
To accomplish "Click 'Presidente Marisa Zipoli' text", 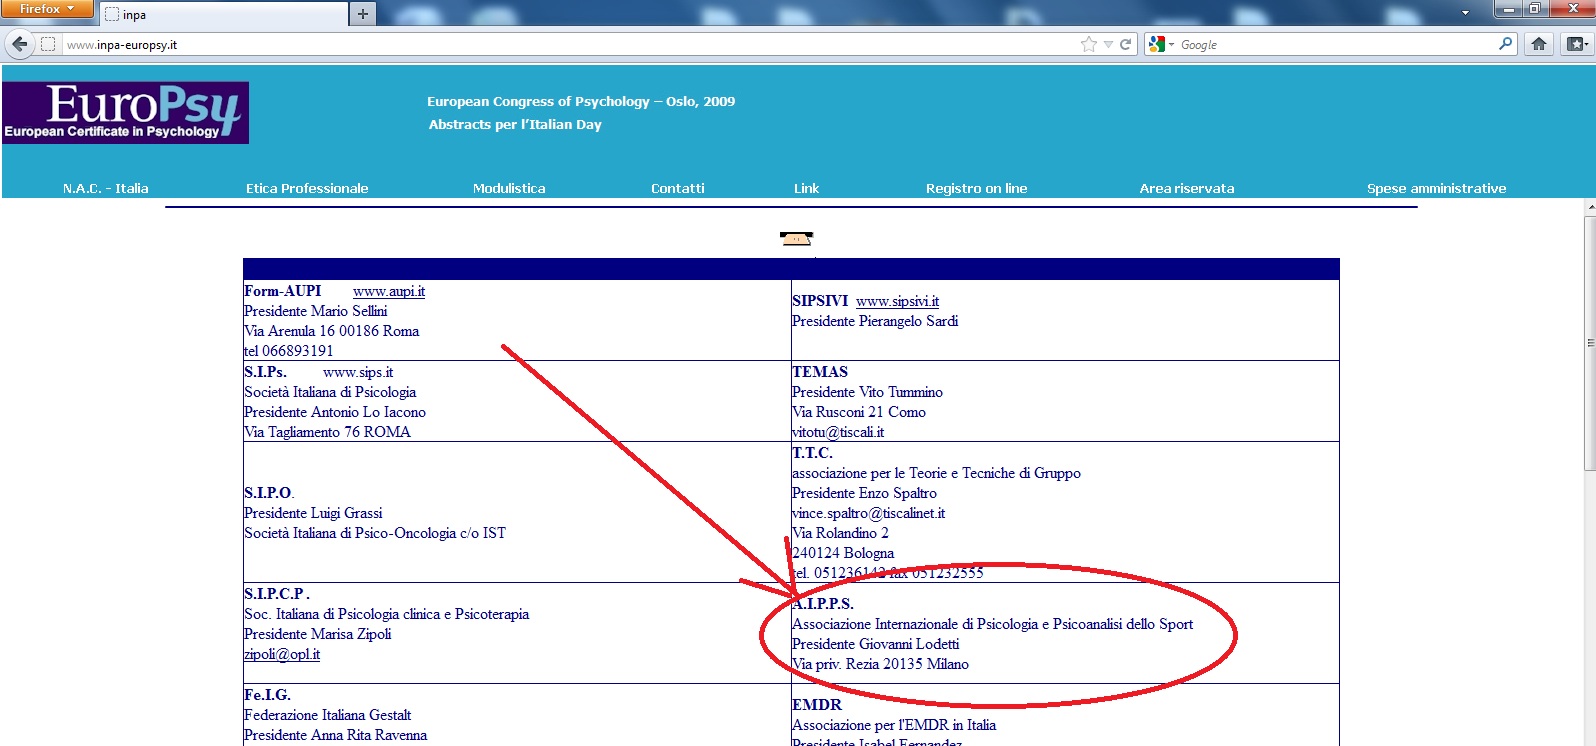I will (x=317, y=634).
